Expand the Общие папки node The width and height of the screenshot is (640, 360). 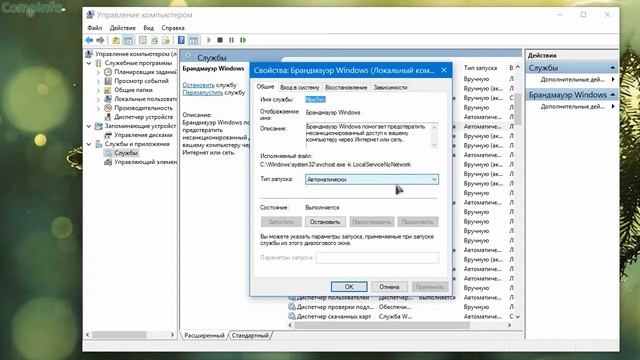[x=98, y=90]
